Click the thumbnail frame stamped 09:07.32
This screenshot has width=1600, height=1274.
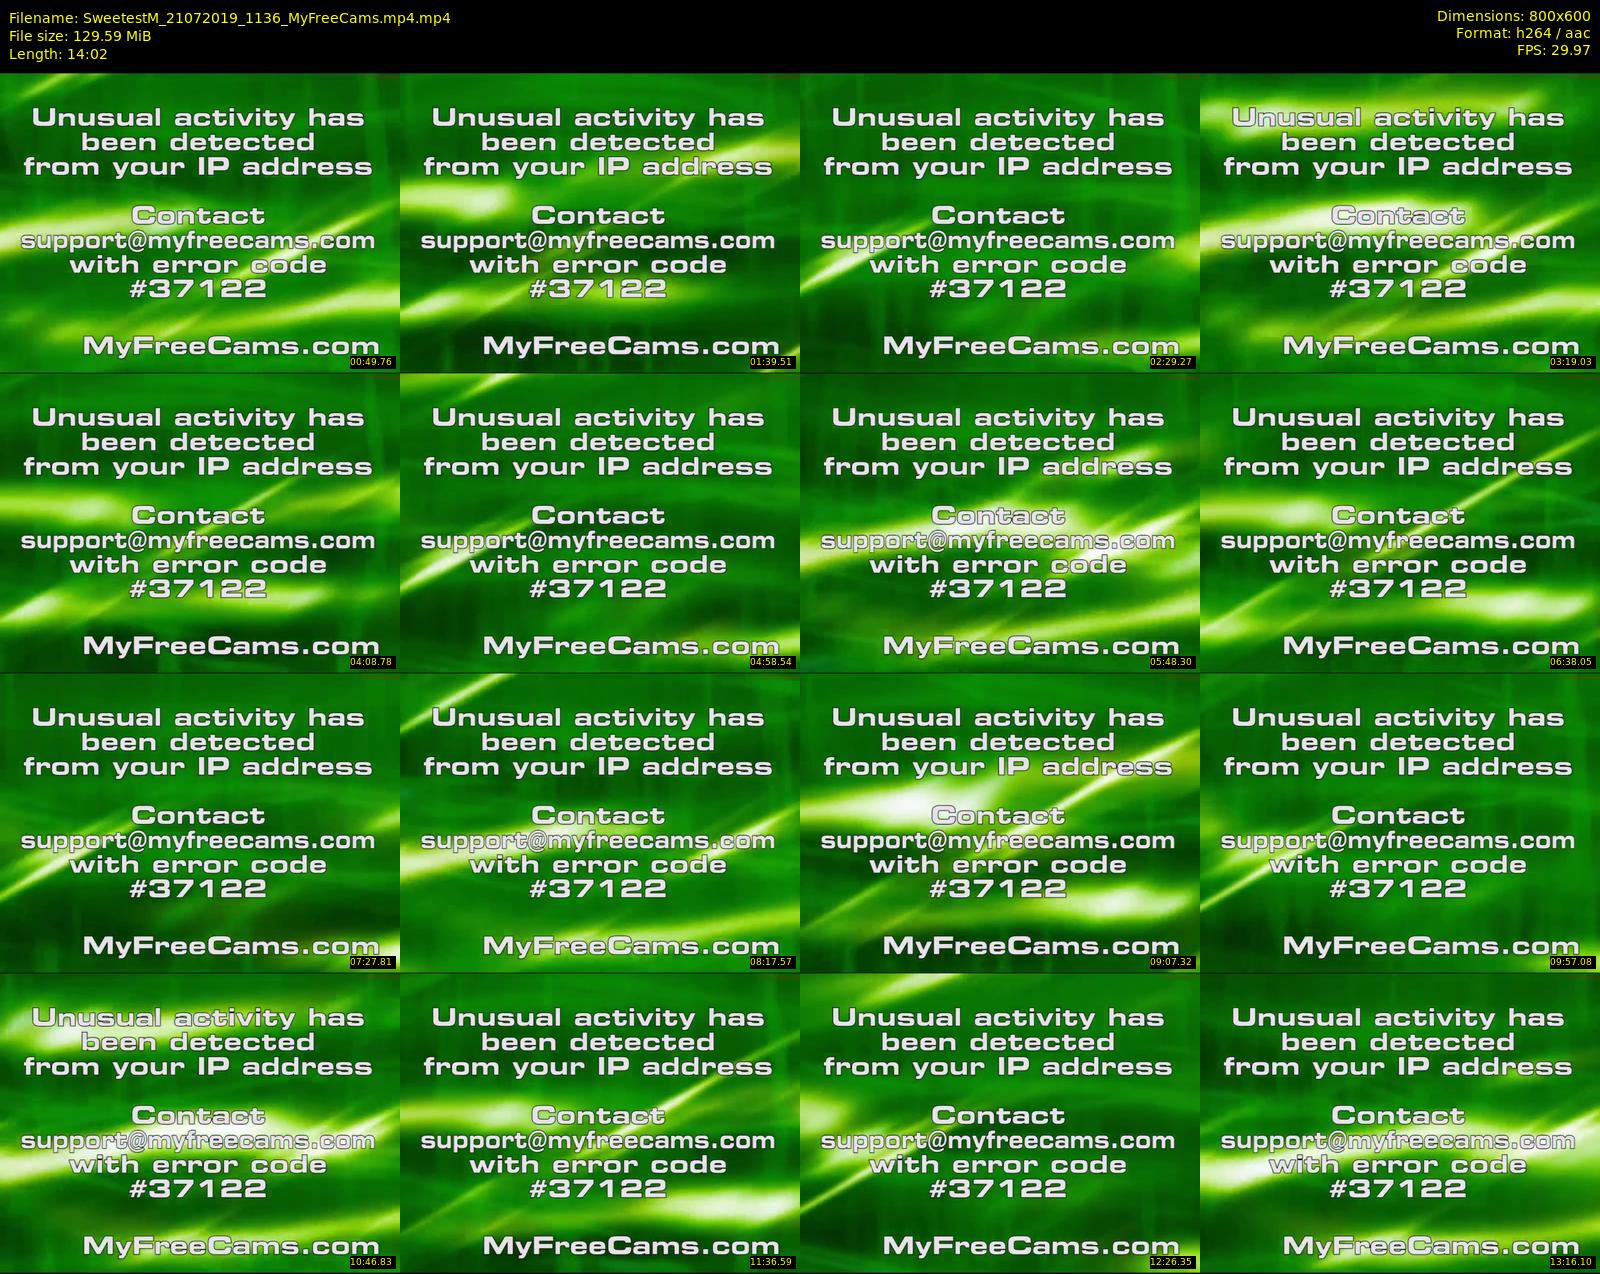[x=999, y=822]
